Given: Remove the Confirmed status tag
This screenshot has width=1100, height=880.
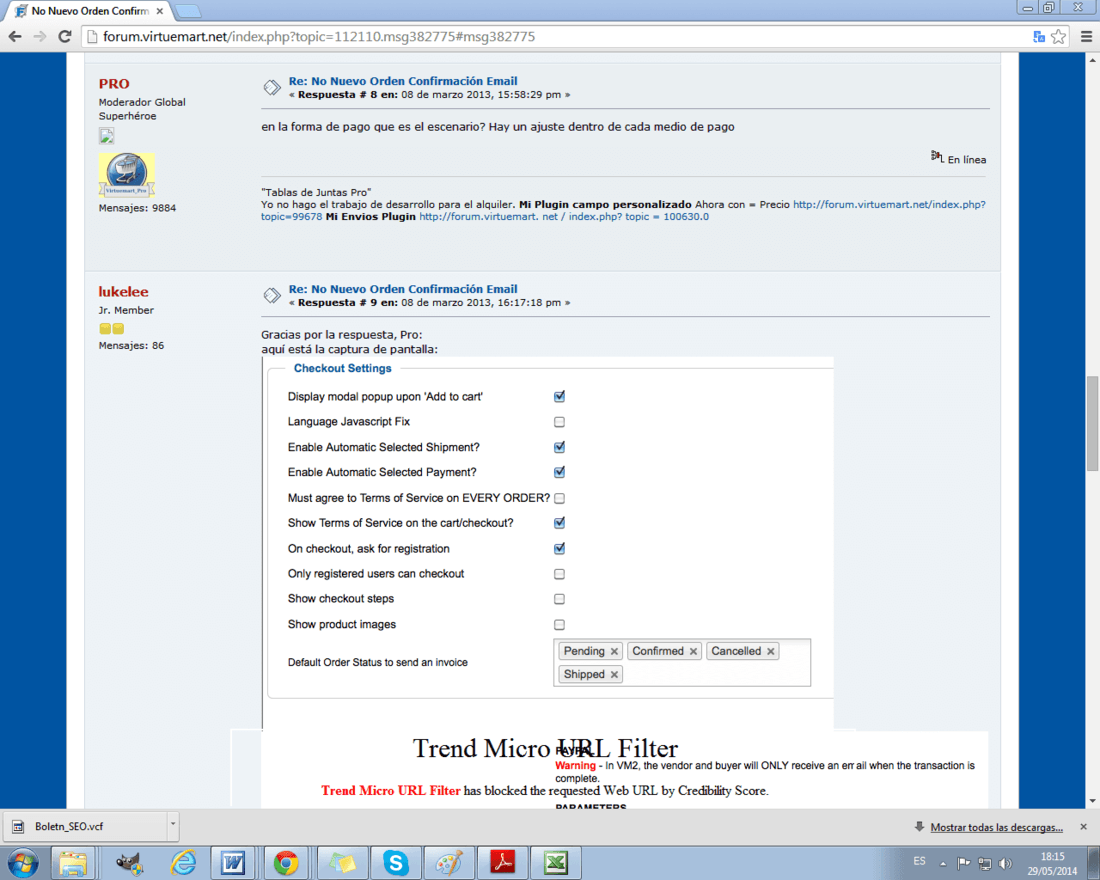Looking at the screenshot, I should tap(693, 651).
